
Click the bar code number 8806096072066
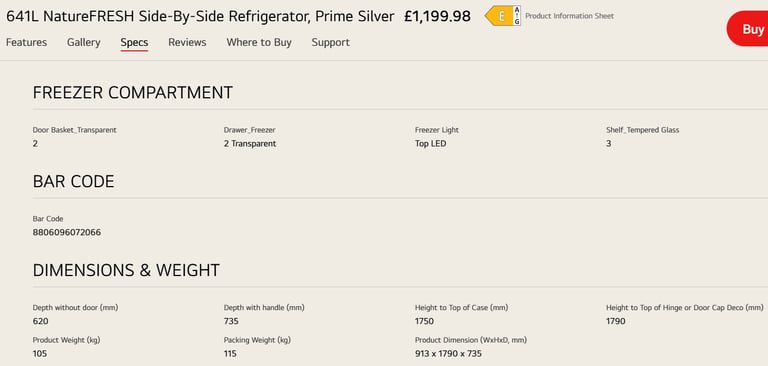pyautogui.click(x=67, y=232)
